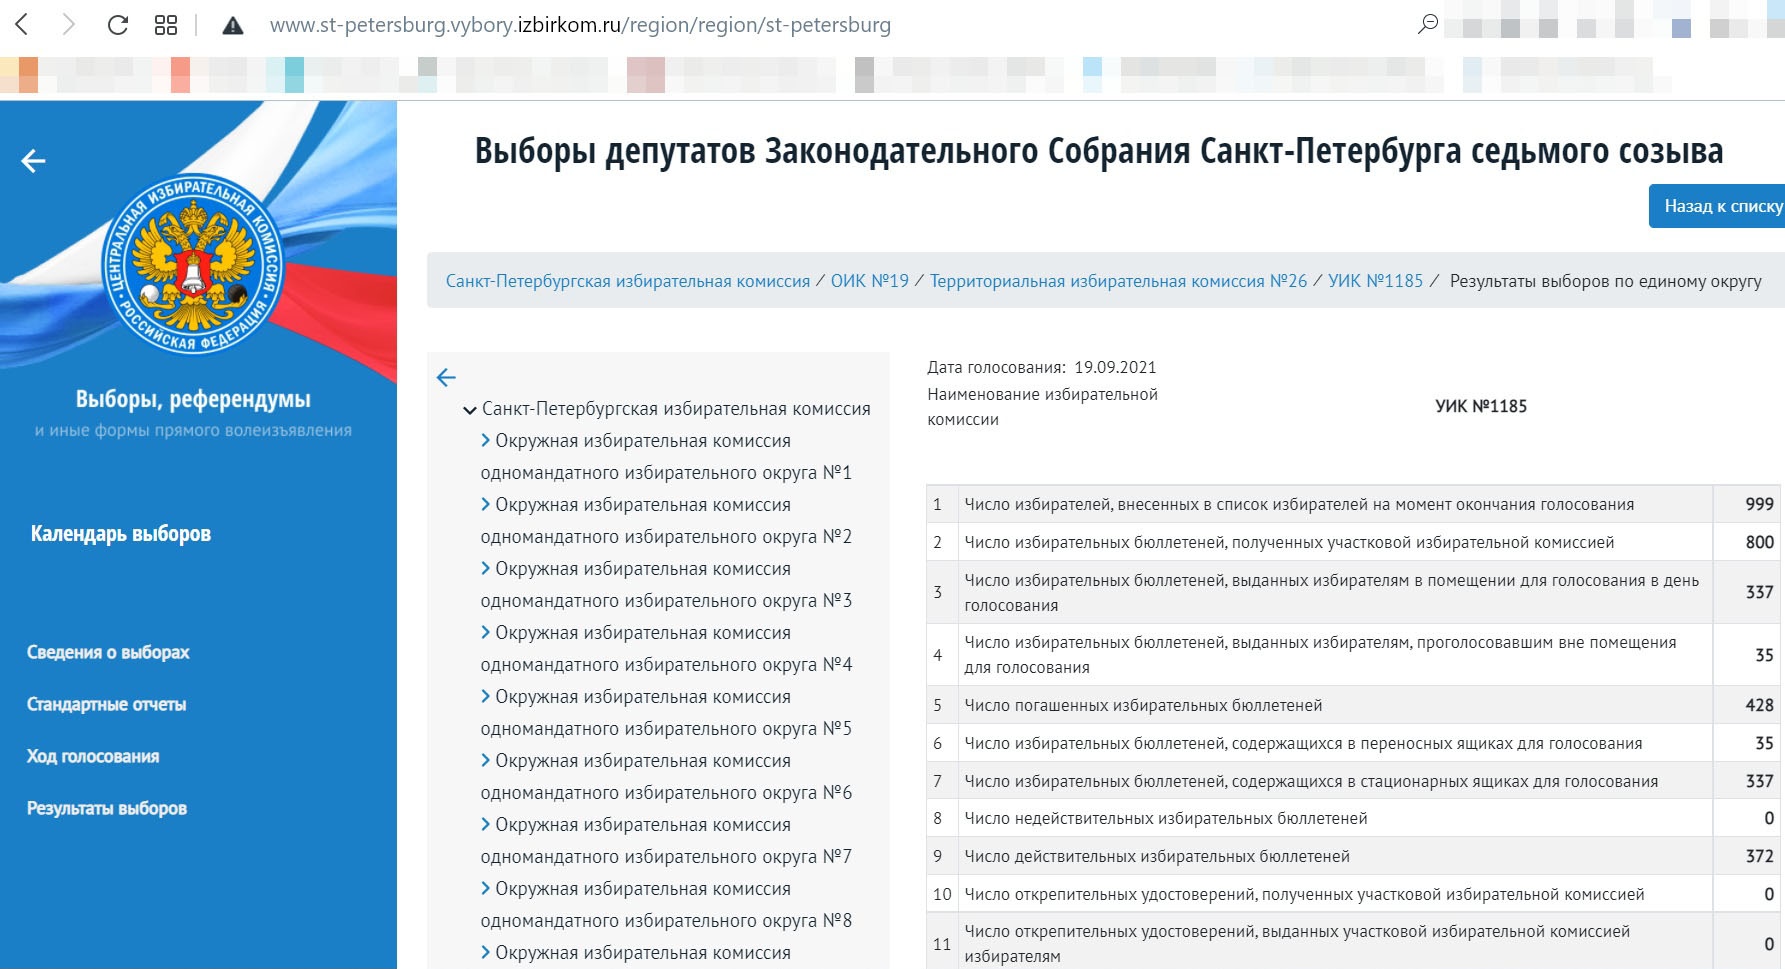Screen dimensions: 1785x969
Task: Click the Central Election Commission emblem logo
Action: (x=193, y=265)
